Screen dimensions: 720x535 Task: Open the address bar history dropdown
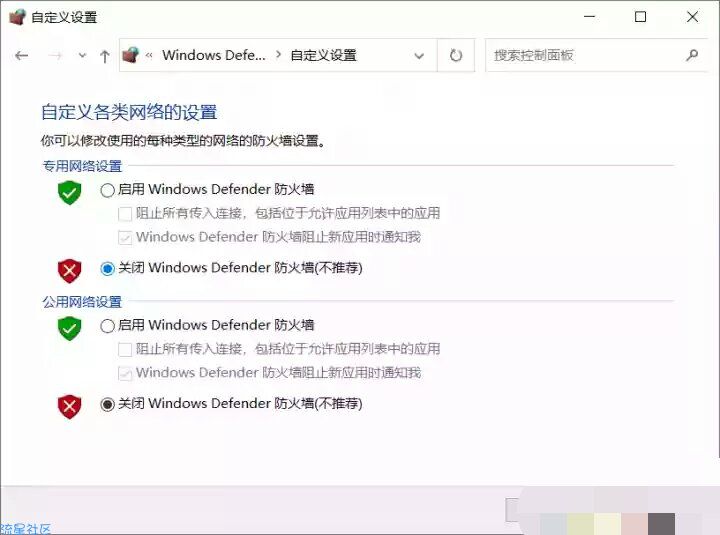tap(419, 56)
